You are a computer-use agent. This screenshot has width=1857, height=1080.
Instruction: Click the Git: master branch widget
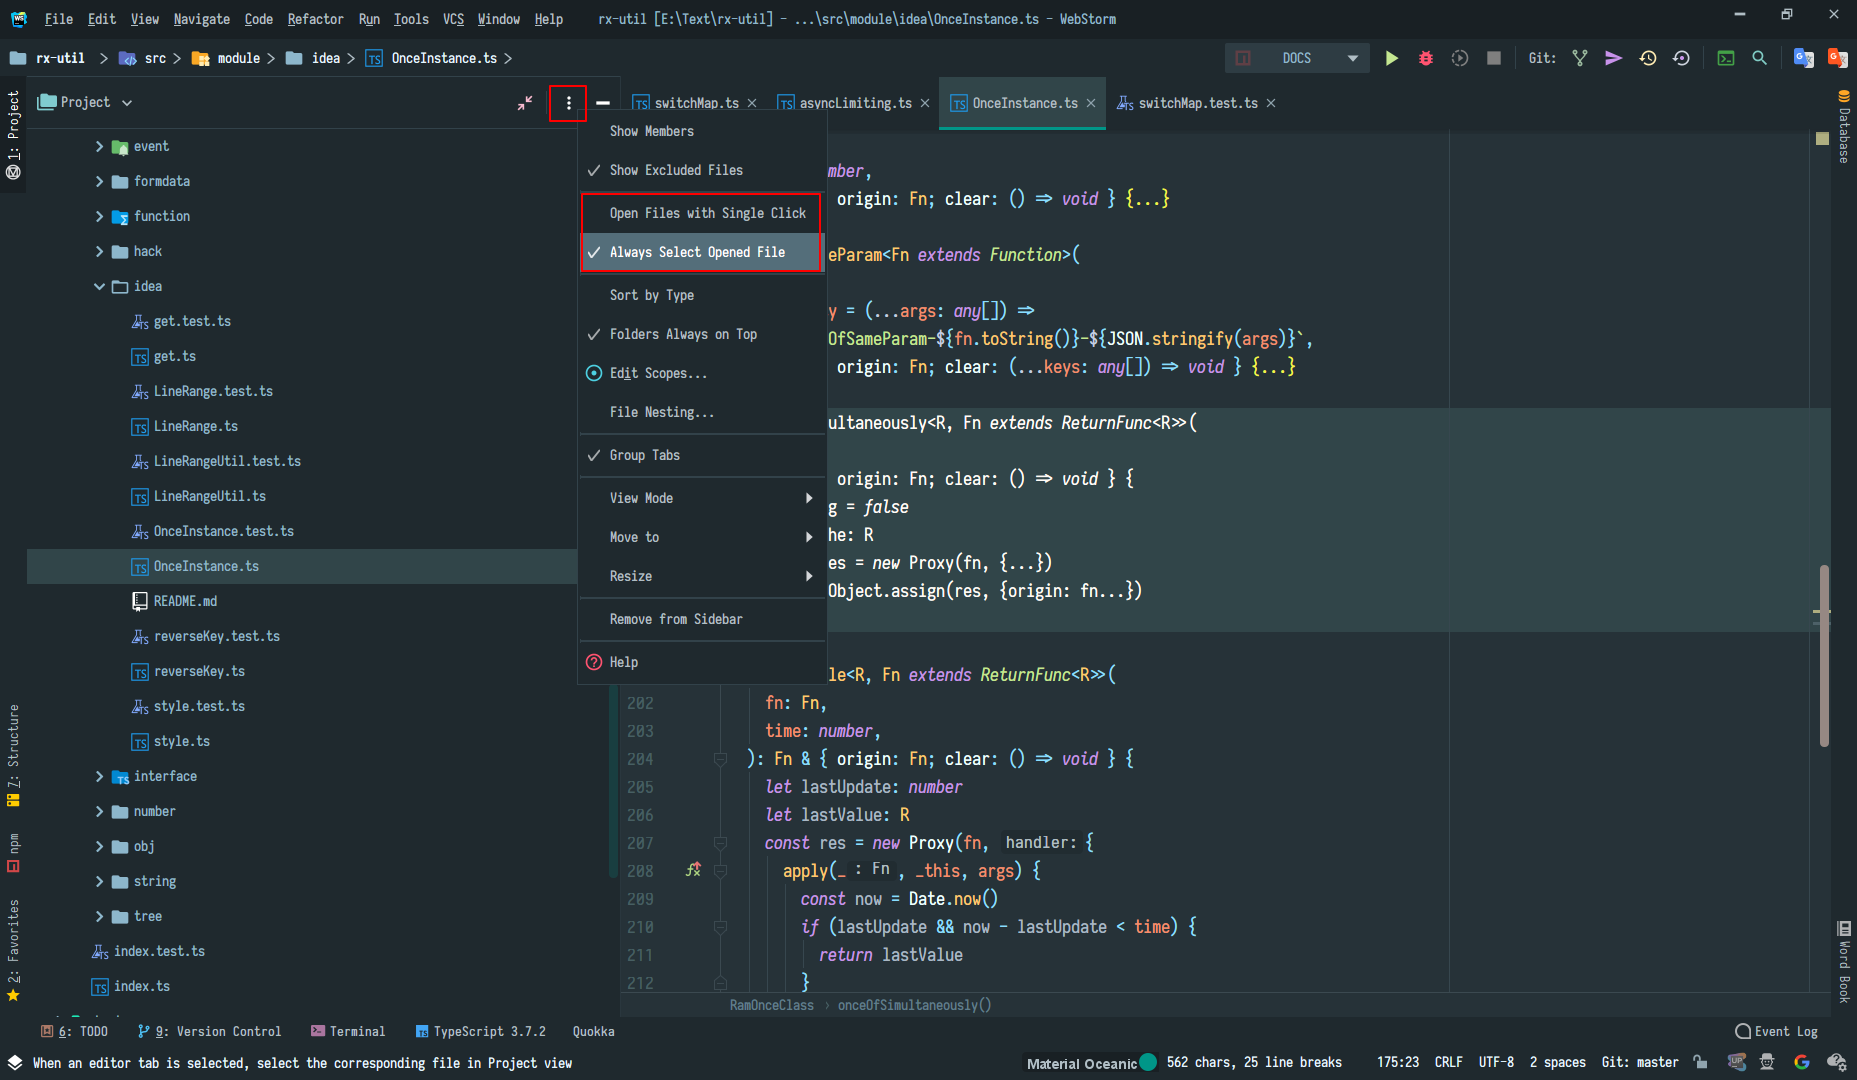[1640, 1062]
